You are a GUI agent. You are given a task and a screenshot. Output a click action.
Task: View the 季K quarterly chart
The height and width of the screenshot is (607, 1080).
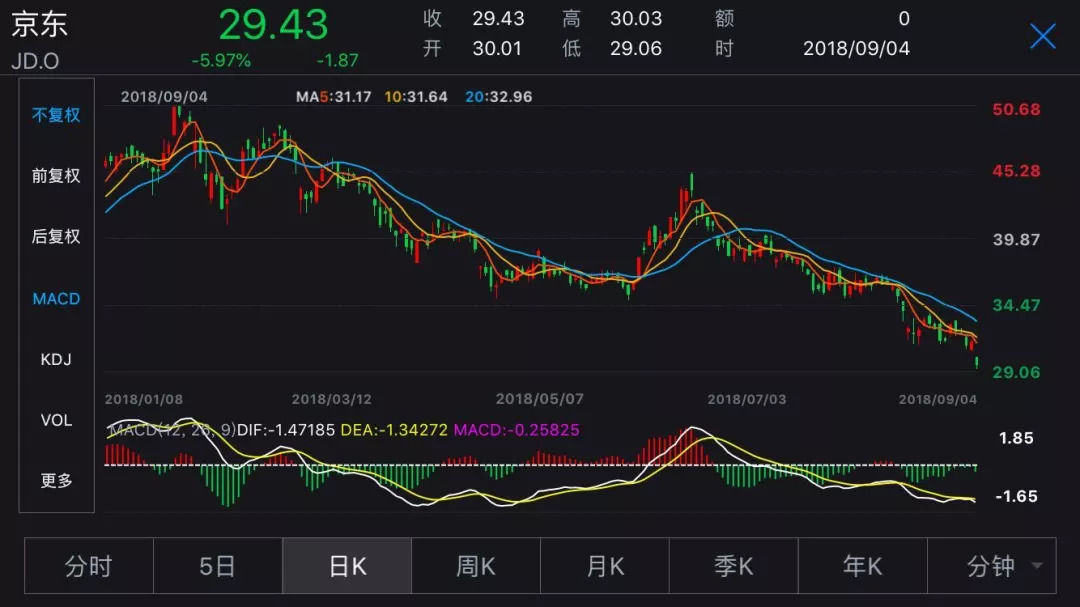[x=733, y=565]
